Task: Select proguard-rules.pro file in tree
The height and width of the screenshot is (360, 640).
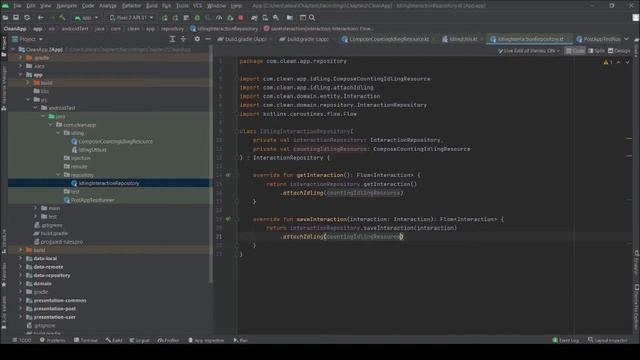Action: click(58, 242)
